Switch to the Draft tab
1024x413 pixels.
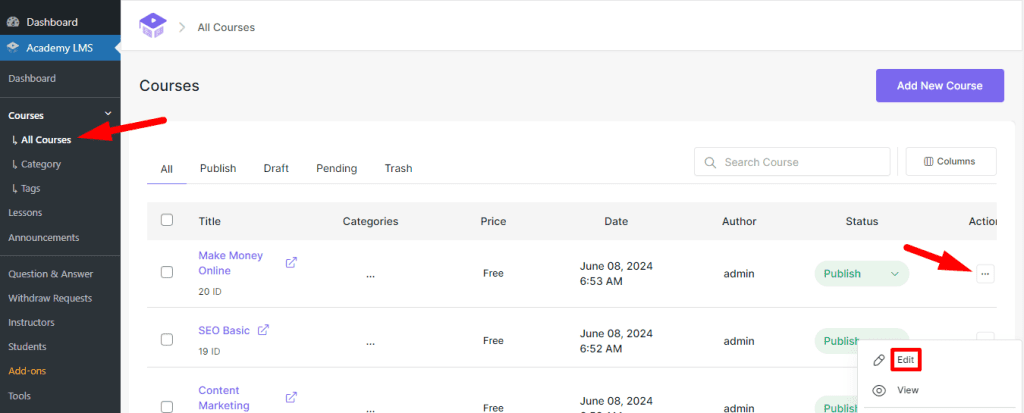(276, 168)
